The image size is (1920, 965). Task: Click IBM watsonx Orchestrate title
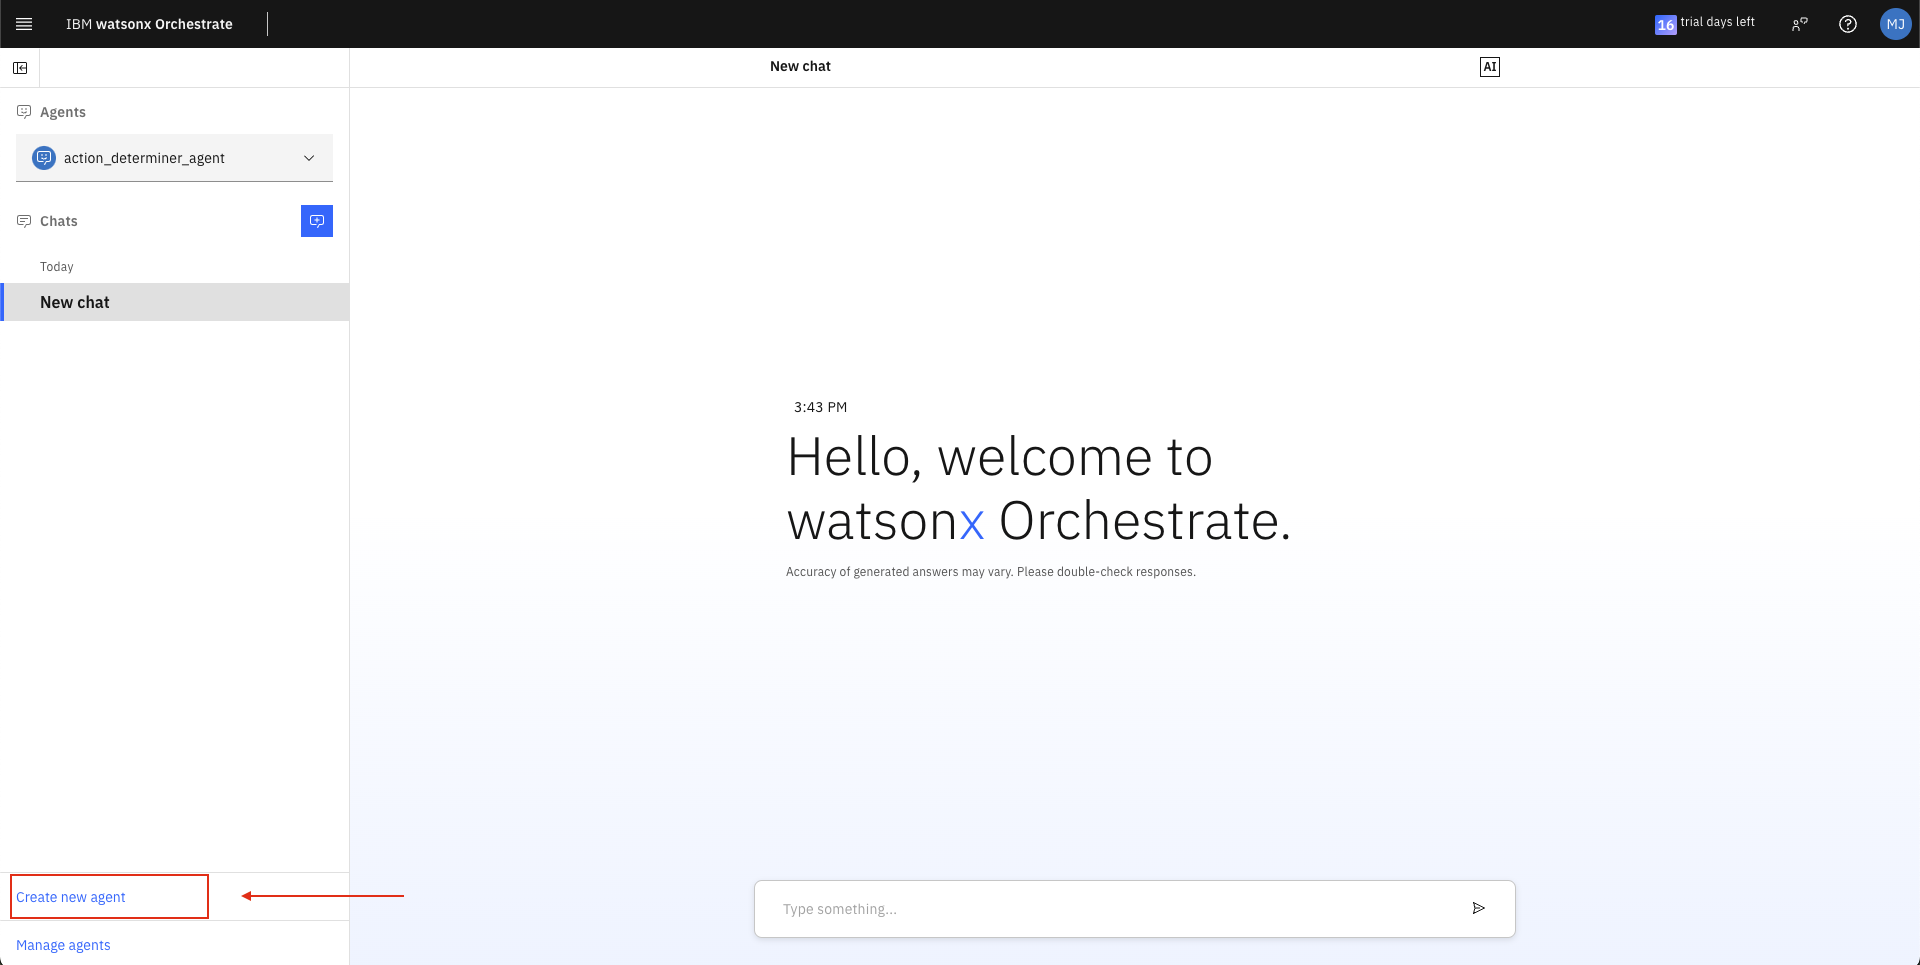pos(149,24)
